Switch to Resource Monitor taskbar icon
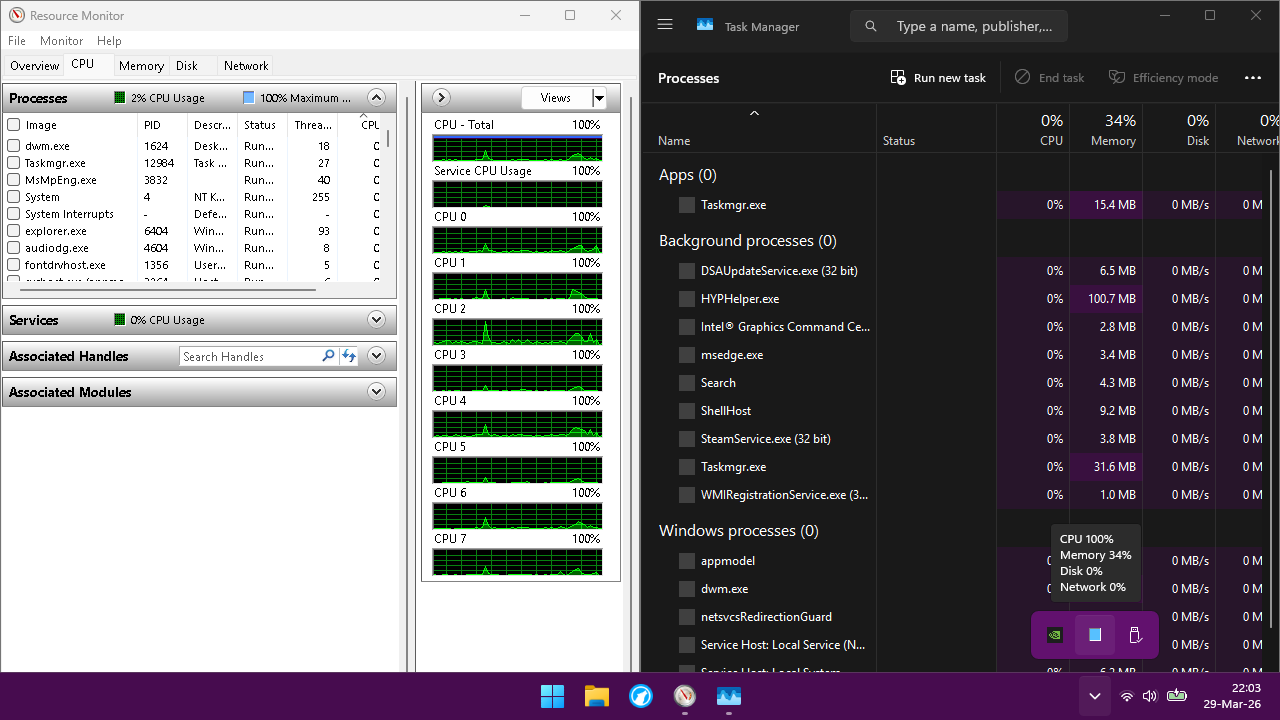The height and width of the screenshot is (720, 1280). (685, 696)
